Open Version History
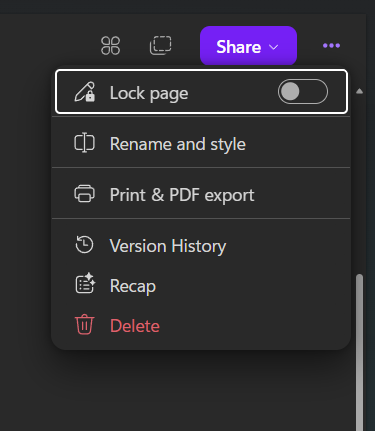Screen dimensions: 375x431 point(201,246)
